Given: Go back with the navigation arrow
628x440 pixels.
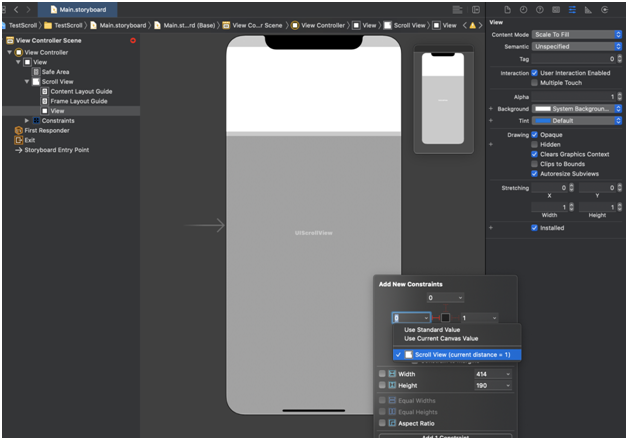Looking at the screenshot, I should pos(16,9).
